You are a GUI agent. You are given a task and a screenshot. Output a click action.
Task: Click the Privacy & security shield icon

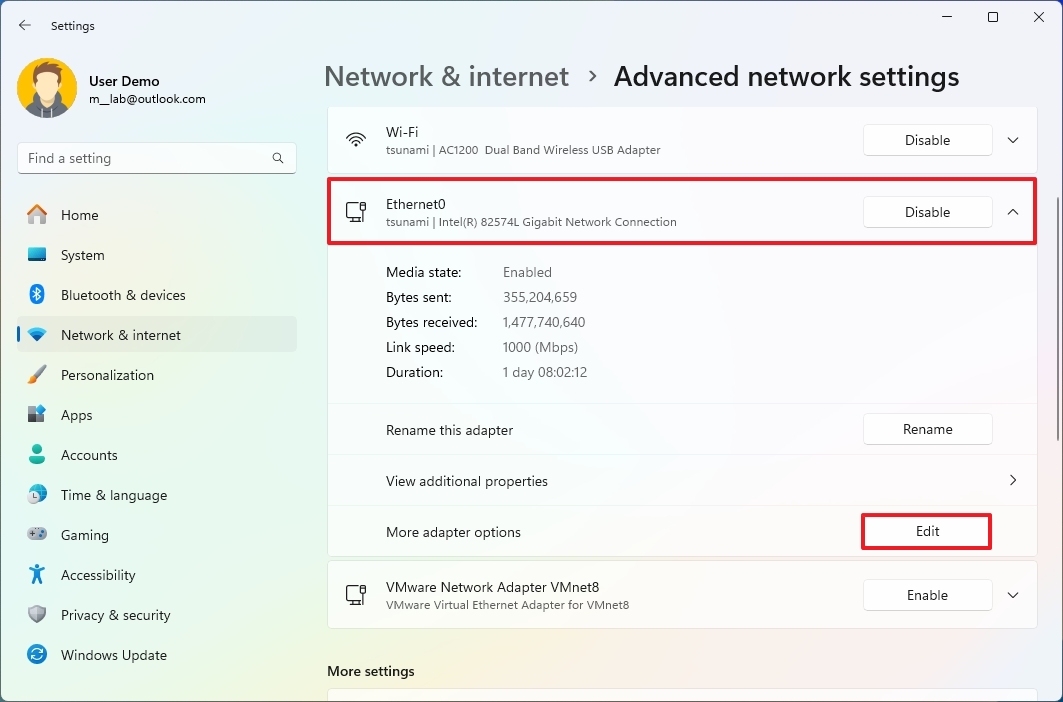[36, 615]
